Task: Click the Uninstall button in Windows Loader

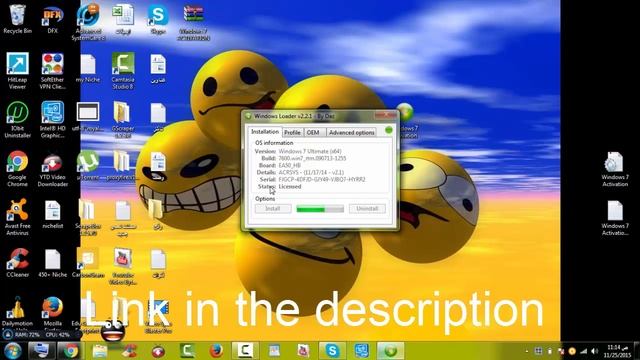Action: pos(367,209)
